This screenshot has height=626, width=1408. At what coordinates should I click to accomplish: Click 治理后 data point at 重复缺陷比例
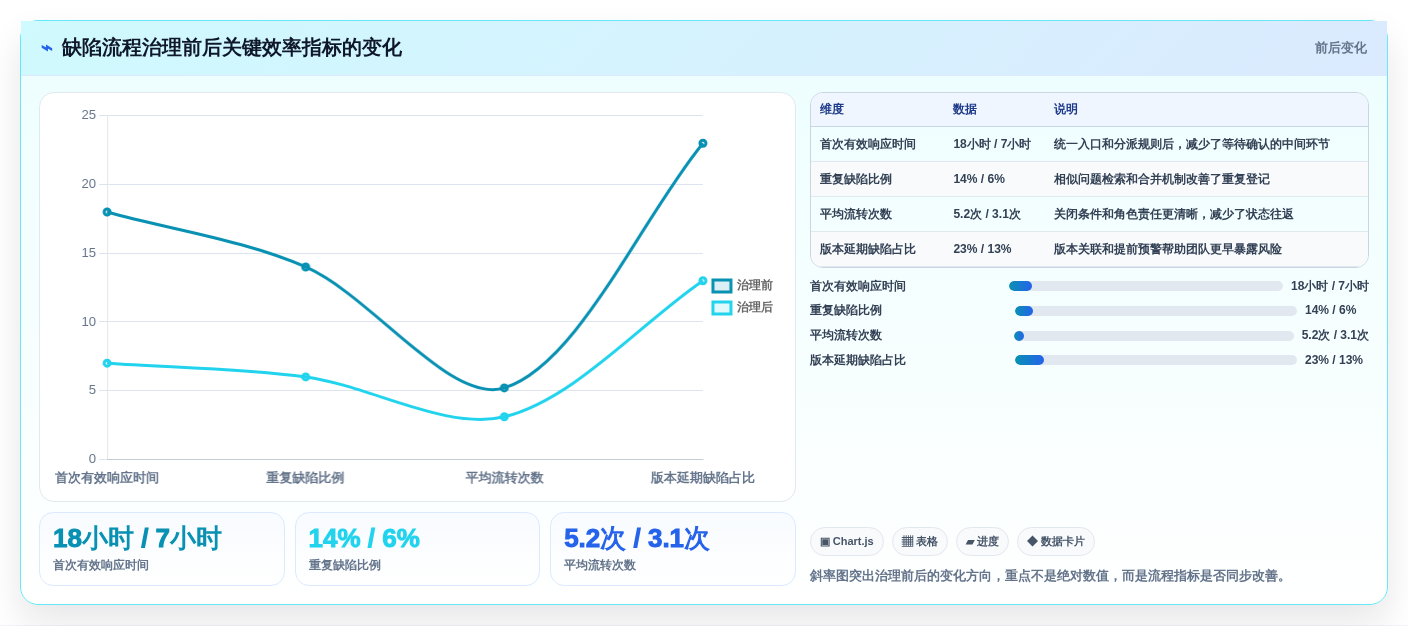coord(306,377)
